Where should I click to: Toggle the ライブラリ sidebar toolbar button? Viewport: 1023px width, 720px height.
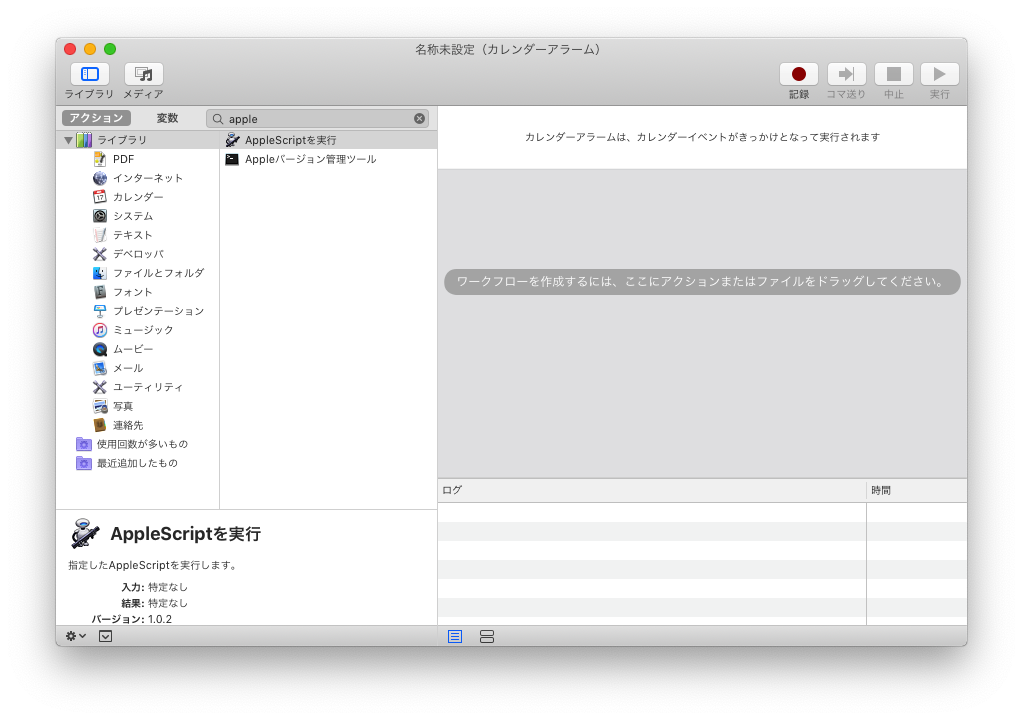(x=89, y=74)
